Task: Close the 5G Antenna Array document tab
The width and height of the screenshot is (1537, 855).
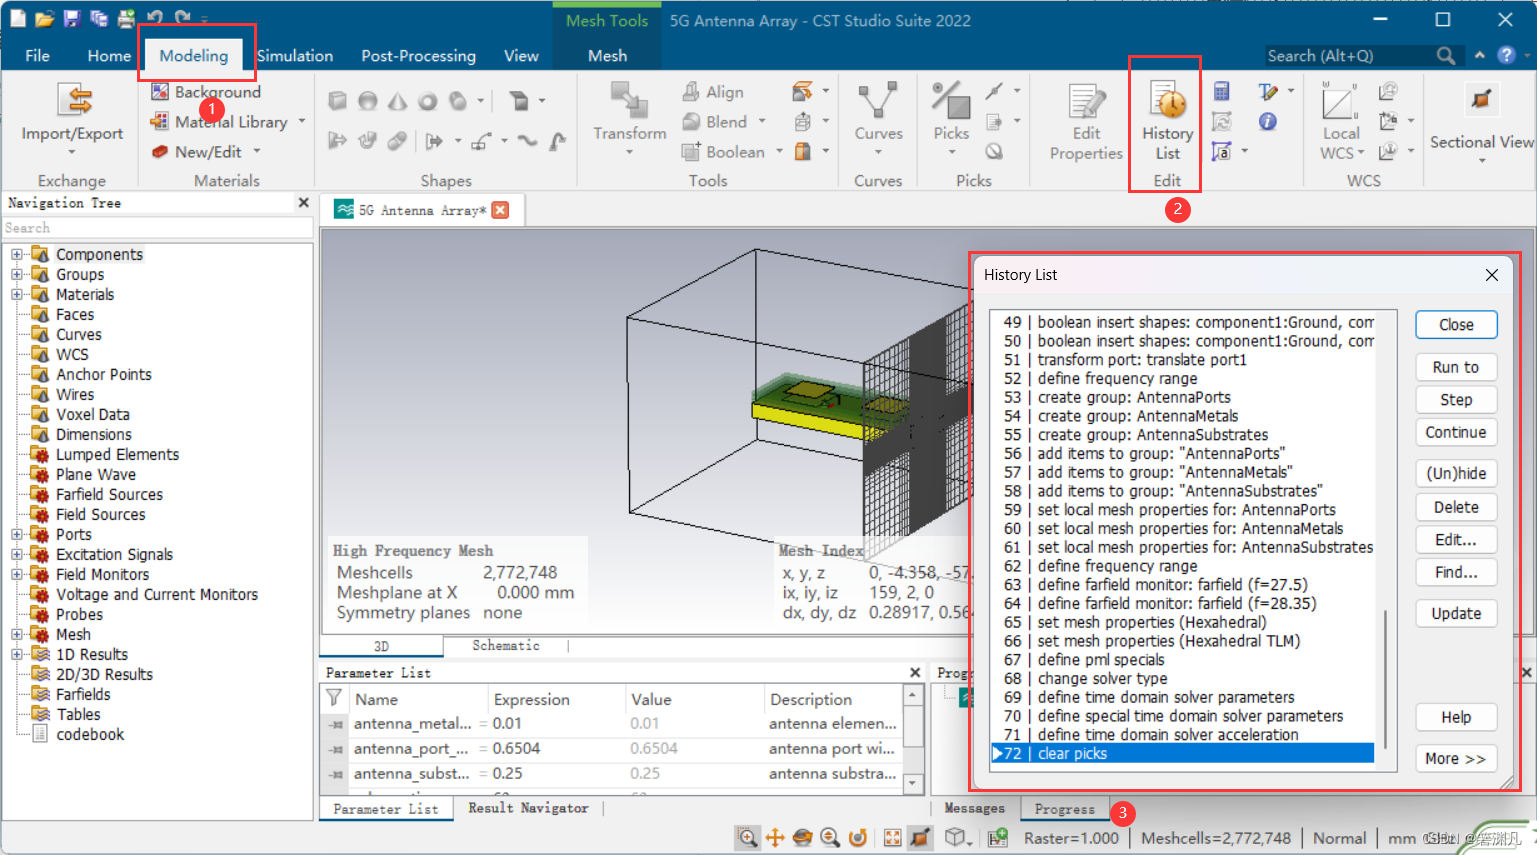Action: [501, 210]
